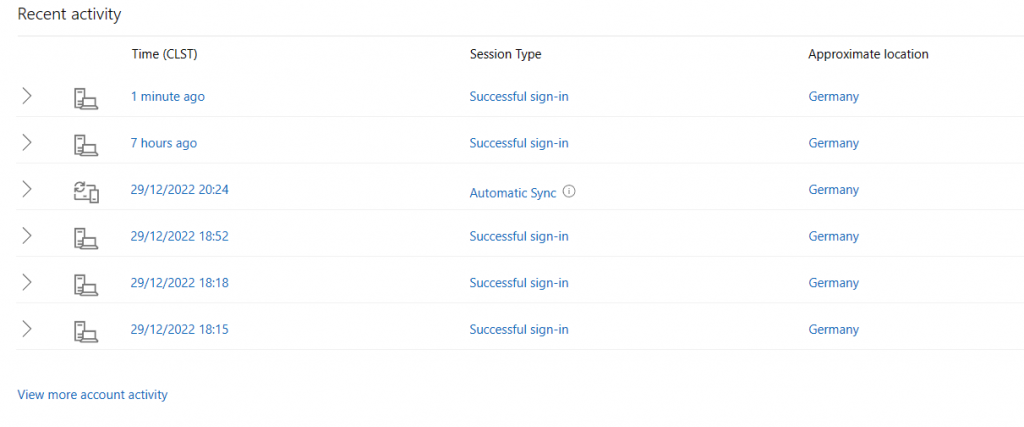
Task: Click device icon for 29/12/2022 18:18 row
Action: pos(85,285)
